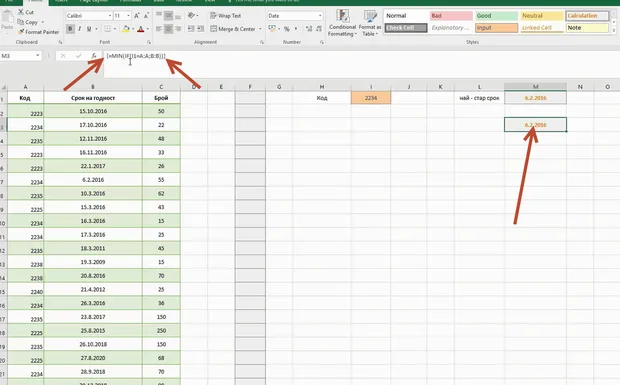This screenshot has height=385, width=620.
Task: Apply the Good cell style
Action: coord(496,16)
